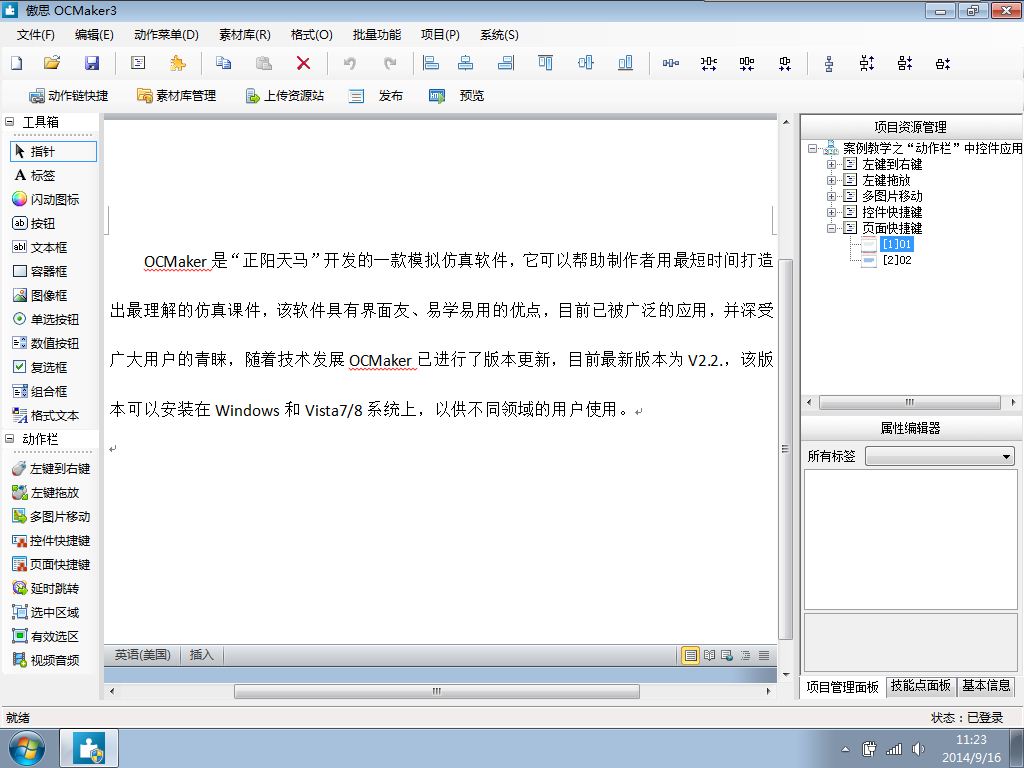Collapse the 动作栏 action bar section
The image size is (1024, 768).
point(10,439)
